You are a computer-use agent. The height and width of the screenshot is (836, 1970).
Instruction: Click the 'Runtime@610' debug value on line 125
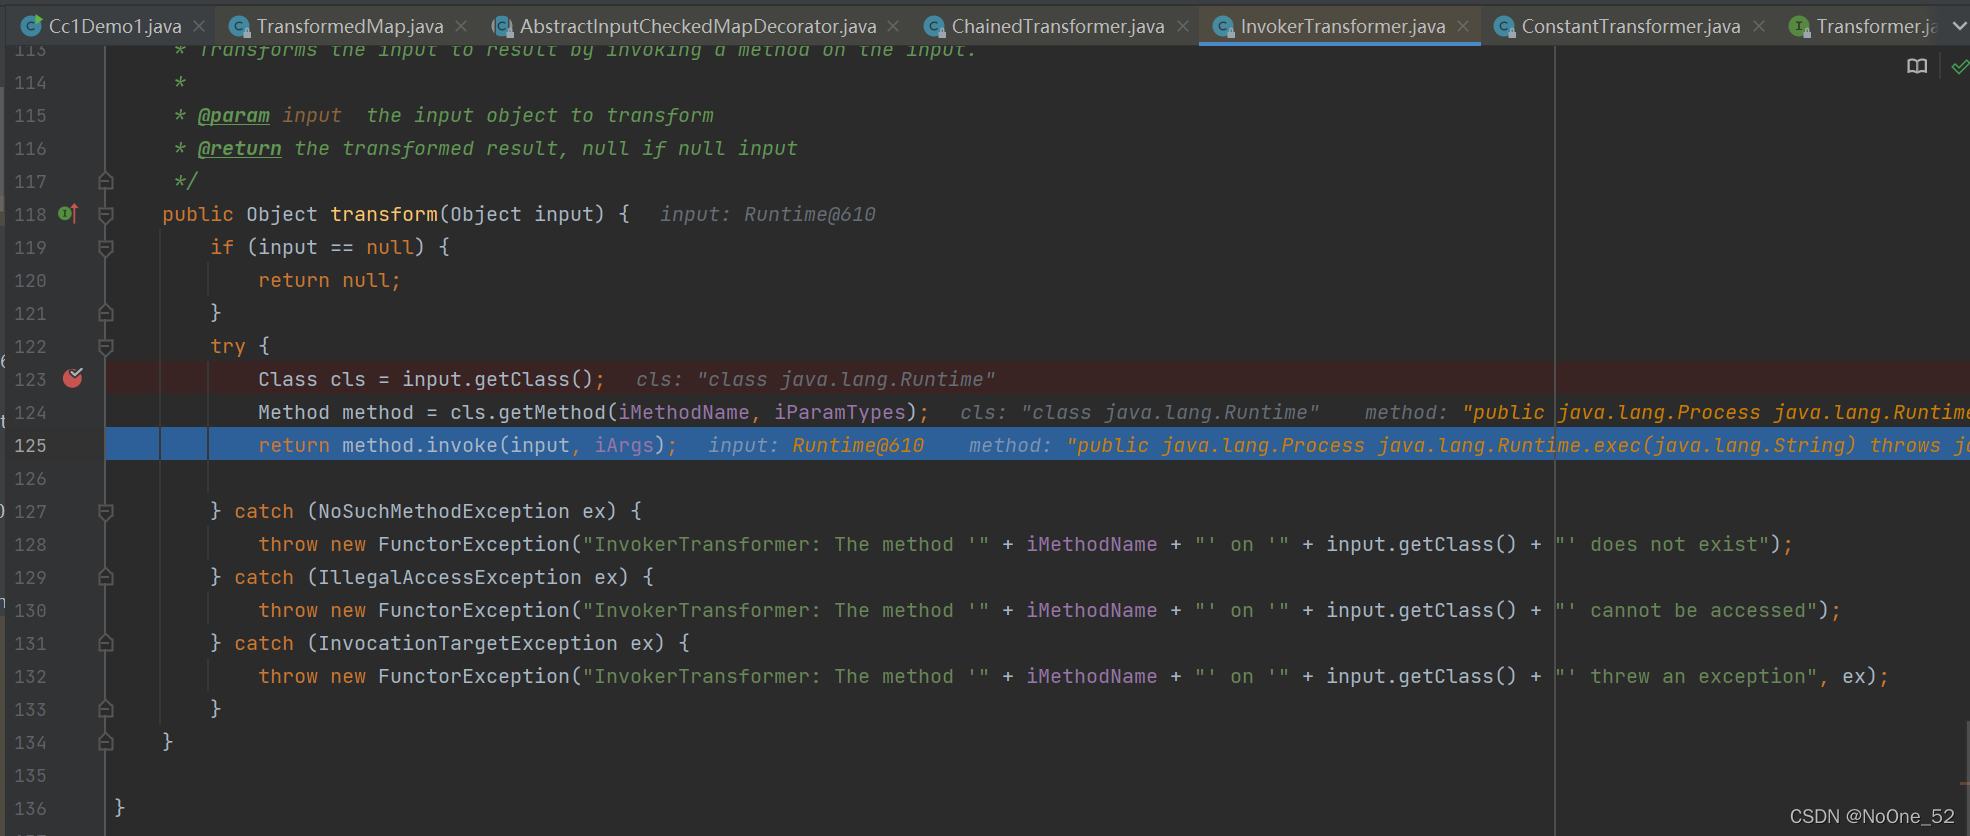(x=858, y=445)
